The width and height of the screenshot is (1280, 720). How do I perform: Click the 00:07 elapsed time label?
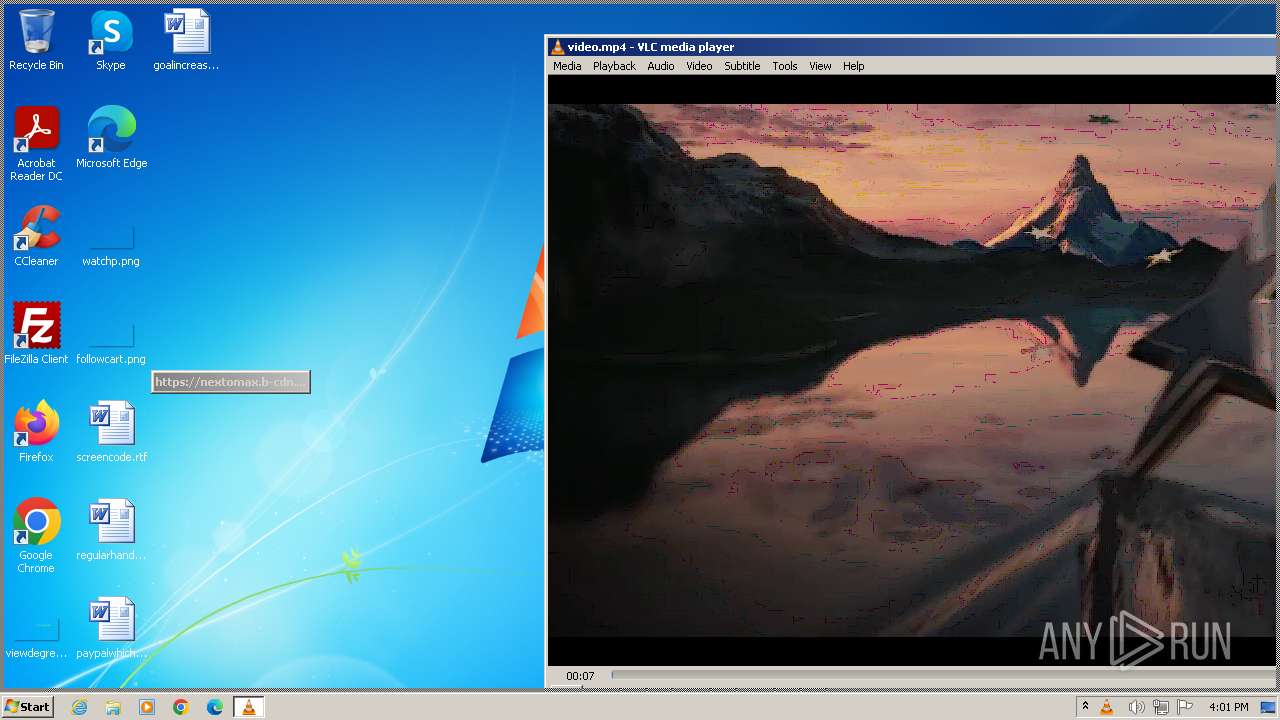580,676
